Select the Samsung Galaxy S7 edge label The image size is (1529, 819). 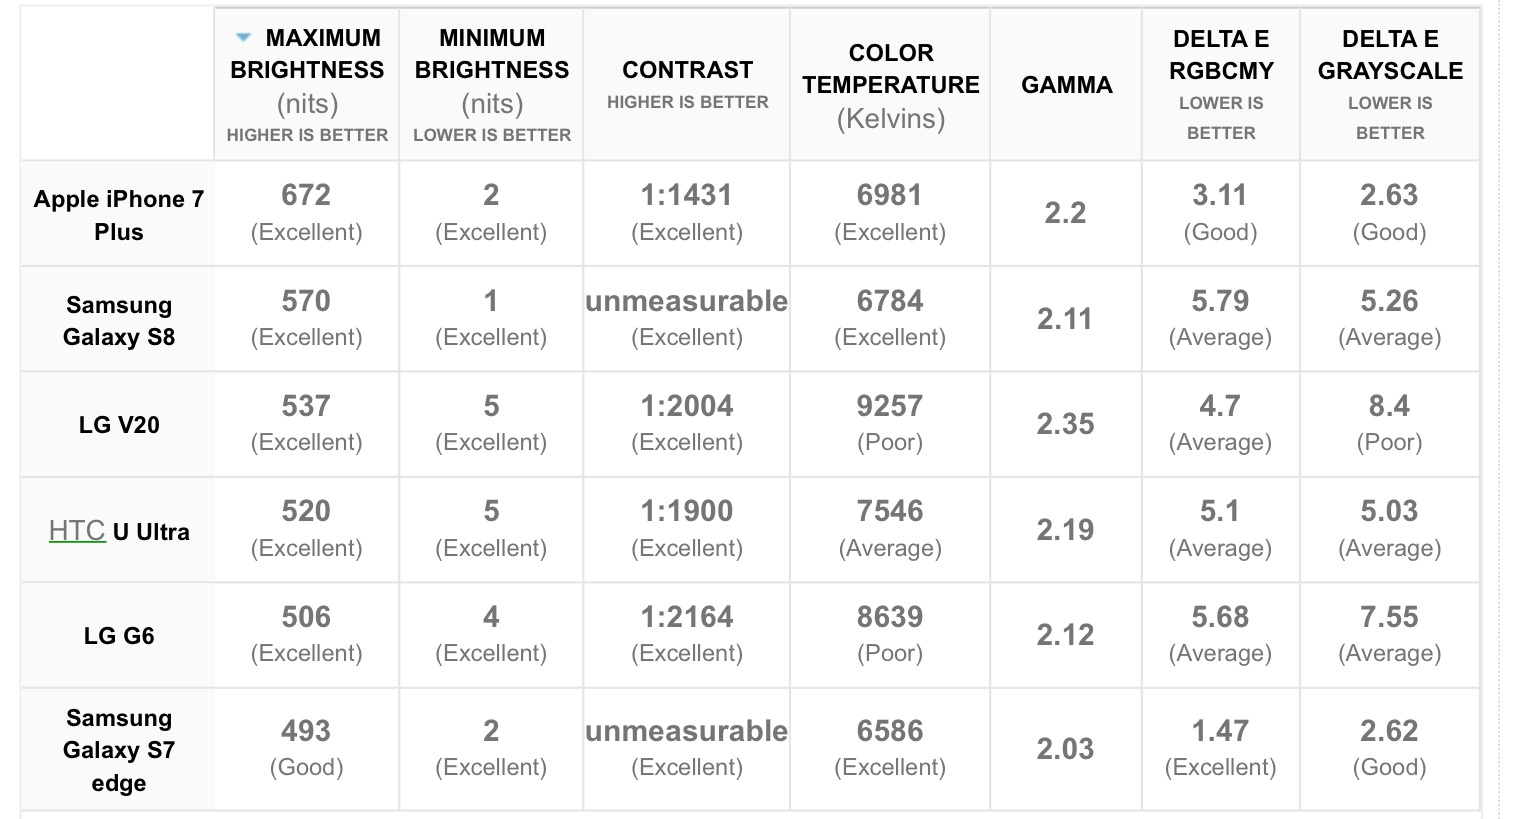[x=119, y=750]
